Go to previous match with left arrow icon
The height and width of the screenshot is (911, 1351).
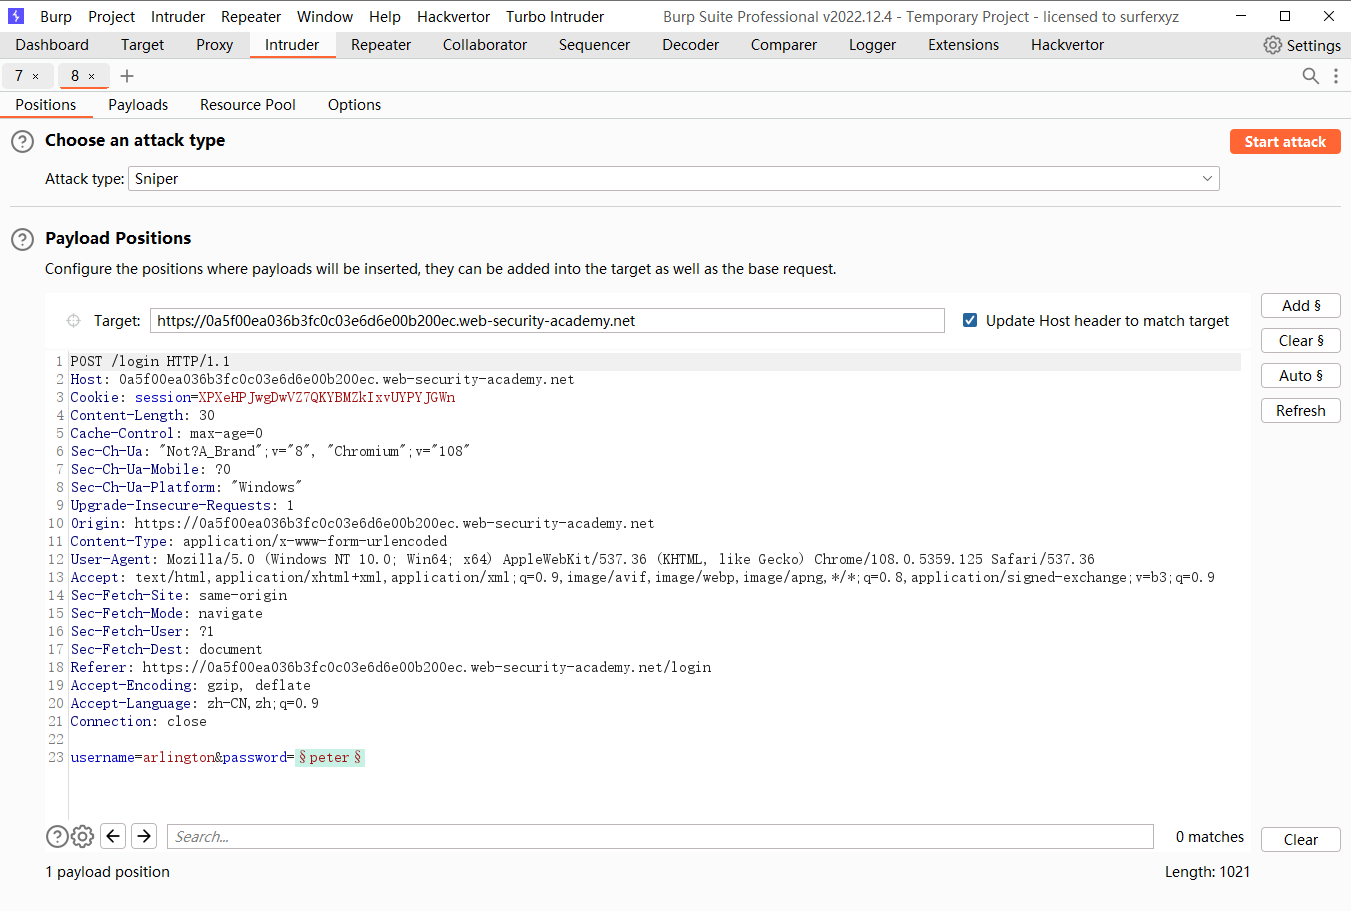tap(112, 836)
